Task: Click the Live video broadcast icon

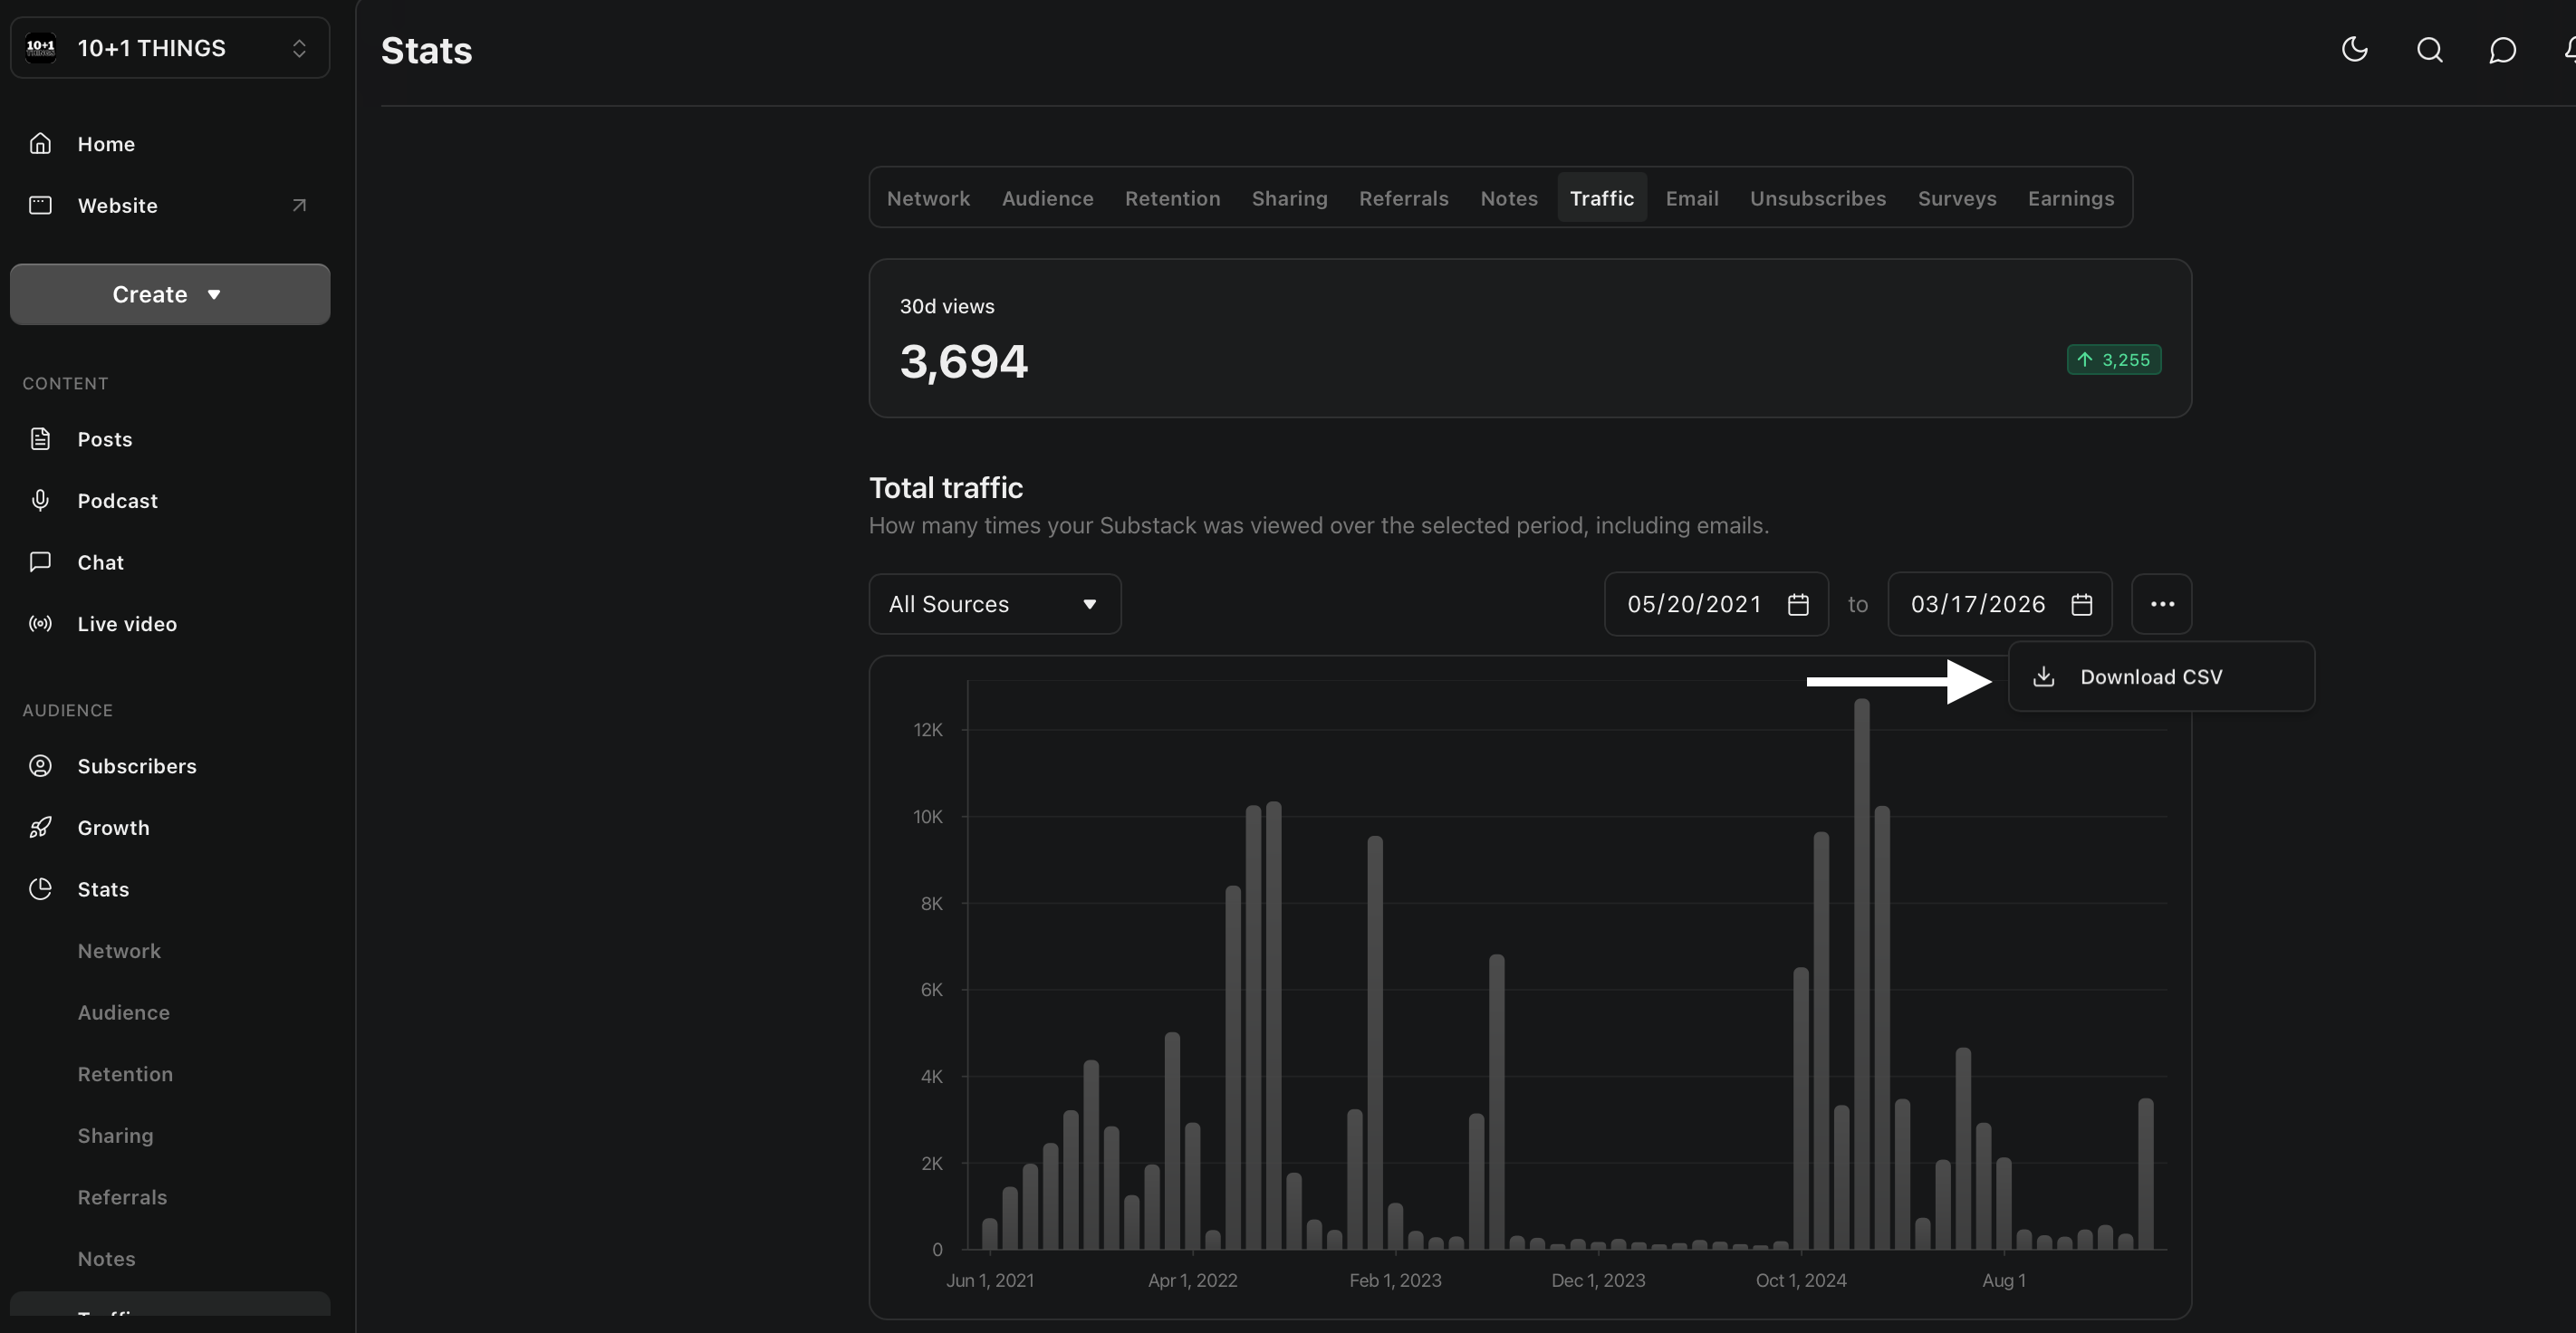Action: [x=40, y=624]
